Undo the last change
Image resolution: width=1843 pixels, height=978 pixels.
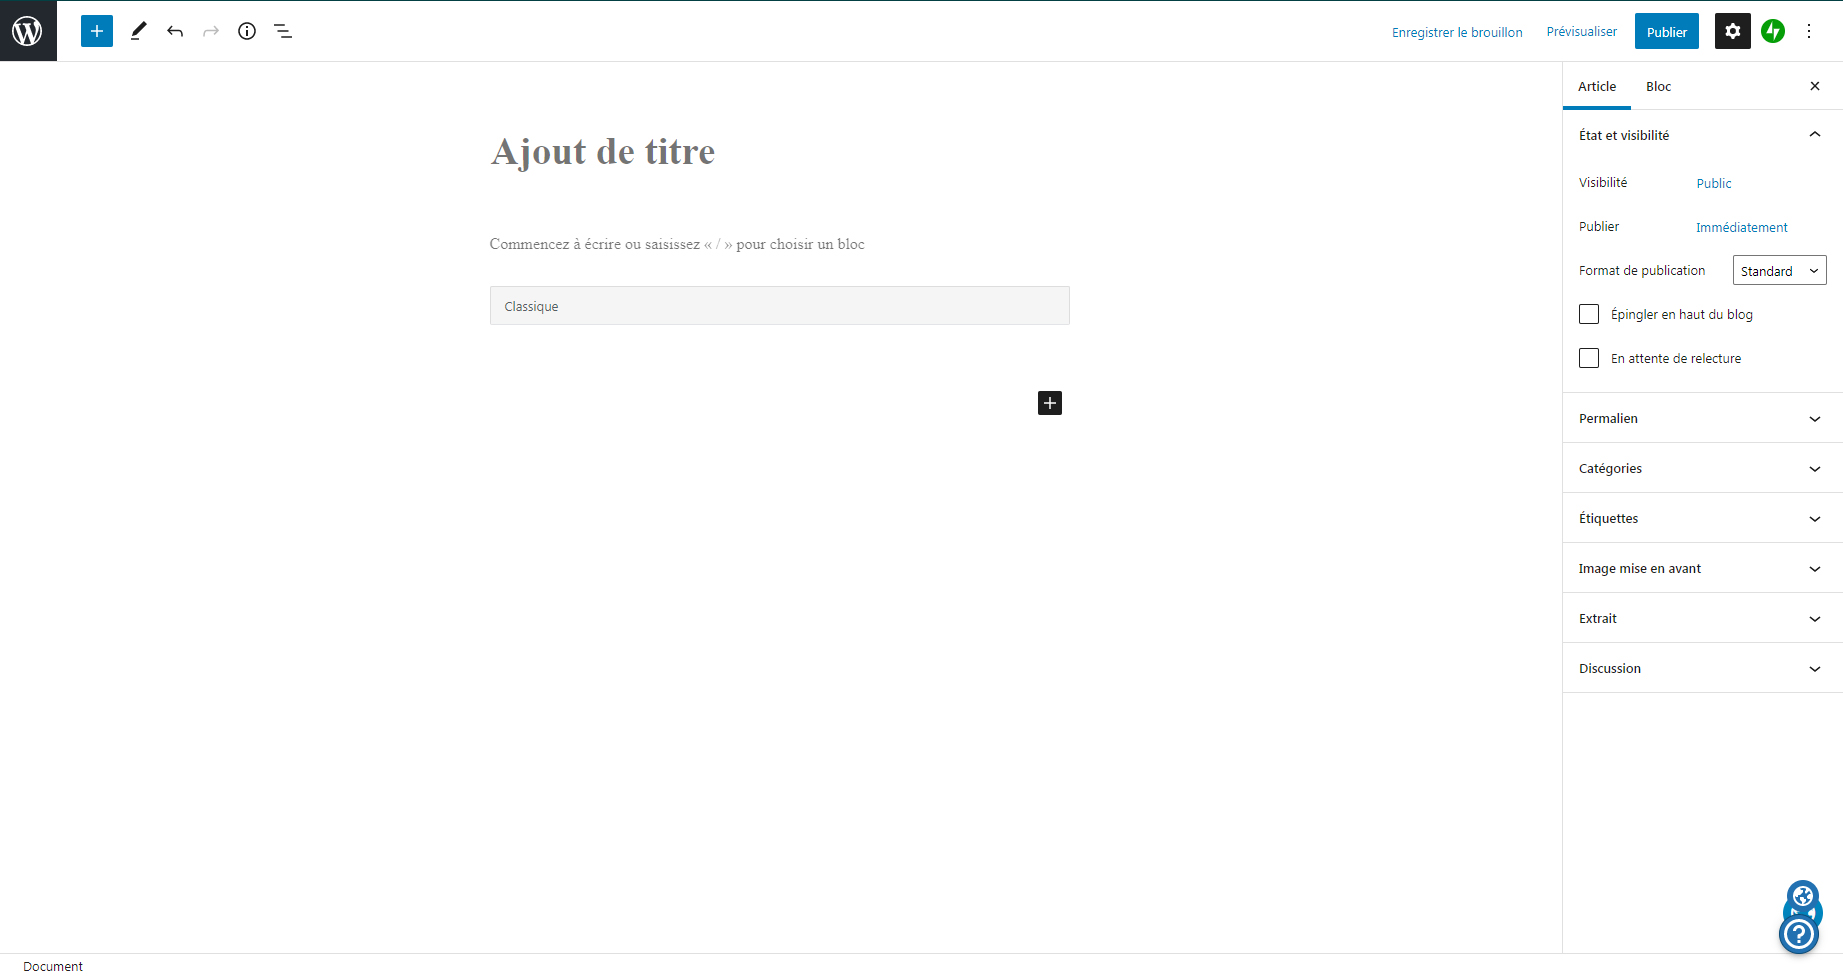[175, 31]
